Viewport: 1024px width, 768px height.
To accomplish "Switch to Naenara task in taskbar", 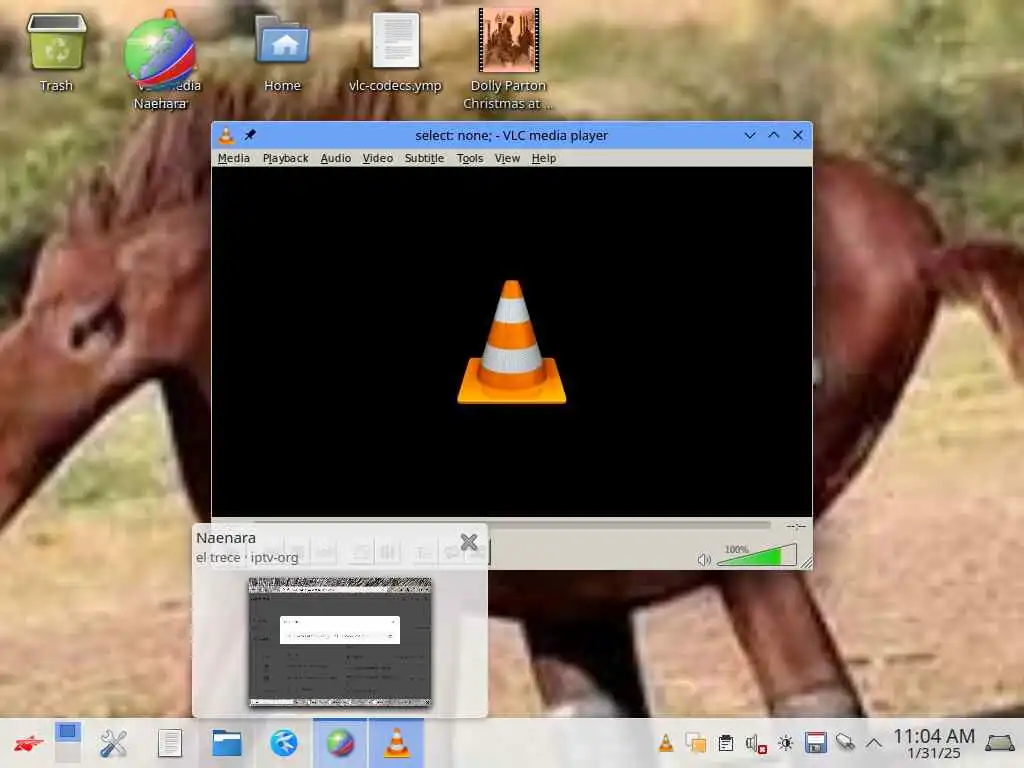I will click(340, 743).
